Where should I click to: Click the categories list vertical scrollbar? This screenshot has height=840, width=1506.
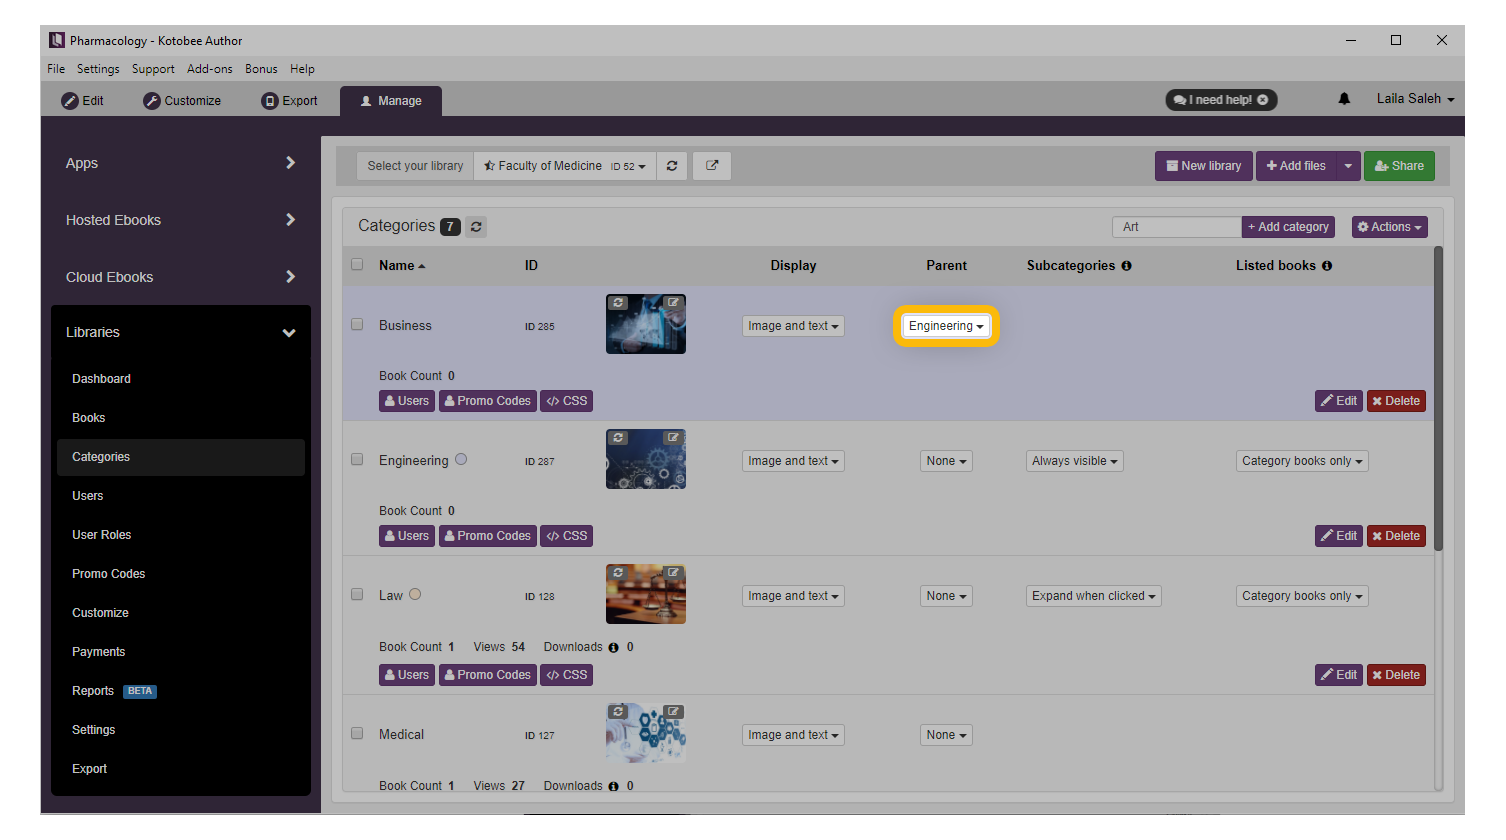click(x=1439, y=398)
